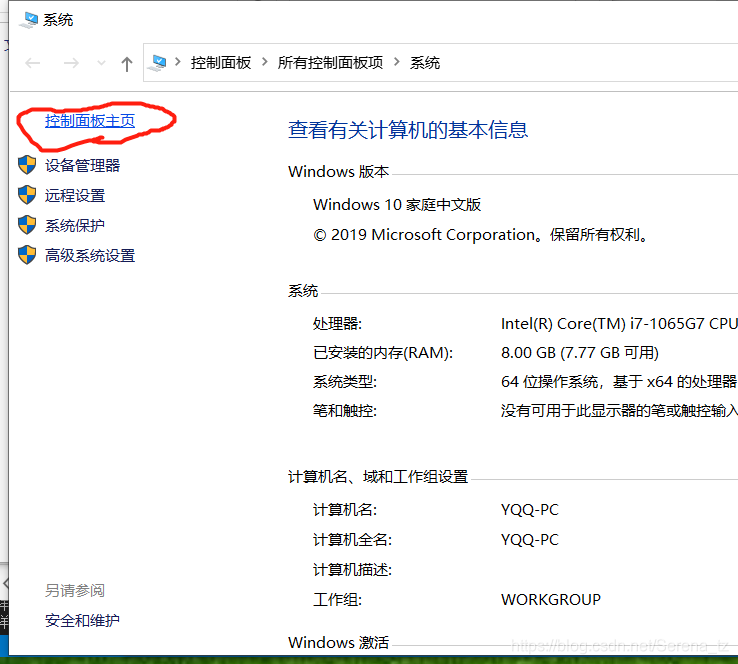Click the 2019 Microsoft Corporation copyright line

tap(481, 234)
